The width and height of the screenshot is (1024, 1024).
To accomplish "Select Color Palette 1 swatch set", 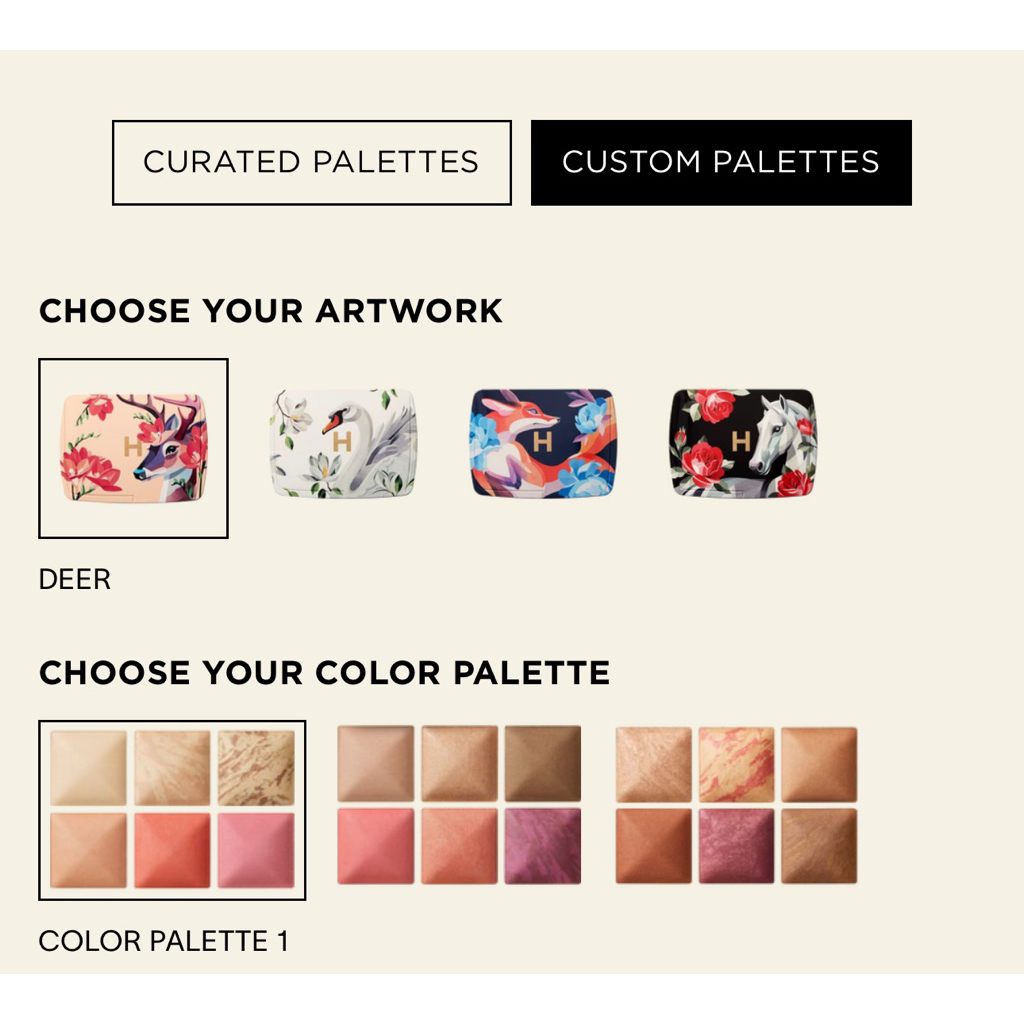I will point(172,809).
